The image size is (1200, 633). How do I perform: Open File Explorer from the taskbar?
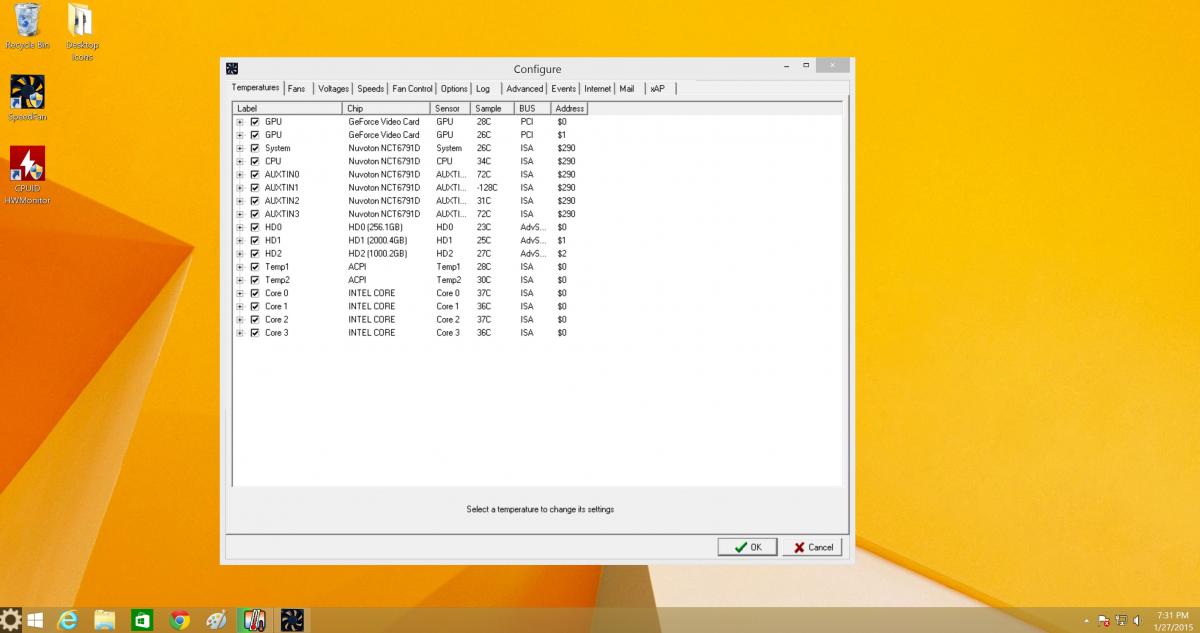click(x=105, y=620)
